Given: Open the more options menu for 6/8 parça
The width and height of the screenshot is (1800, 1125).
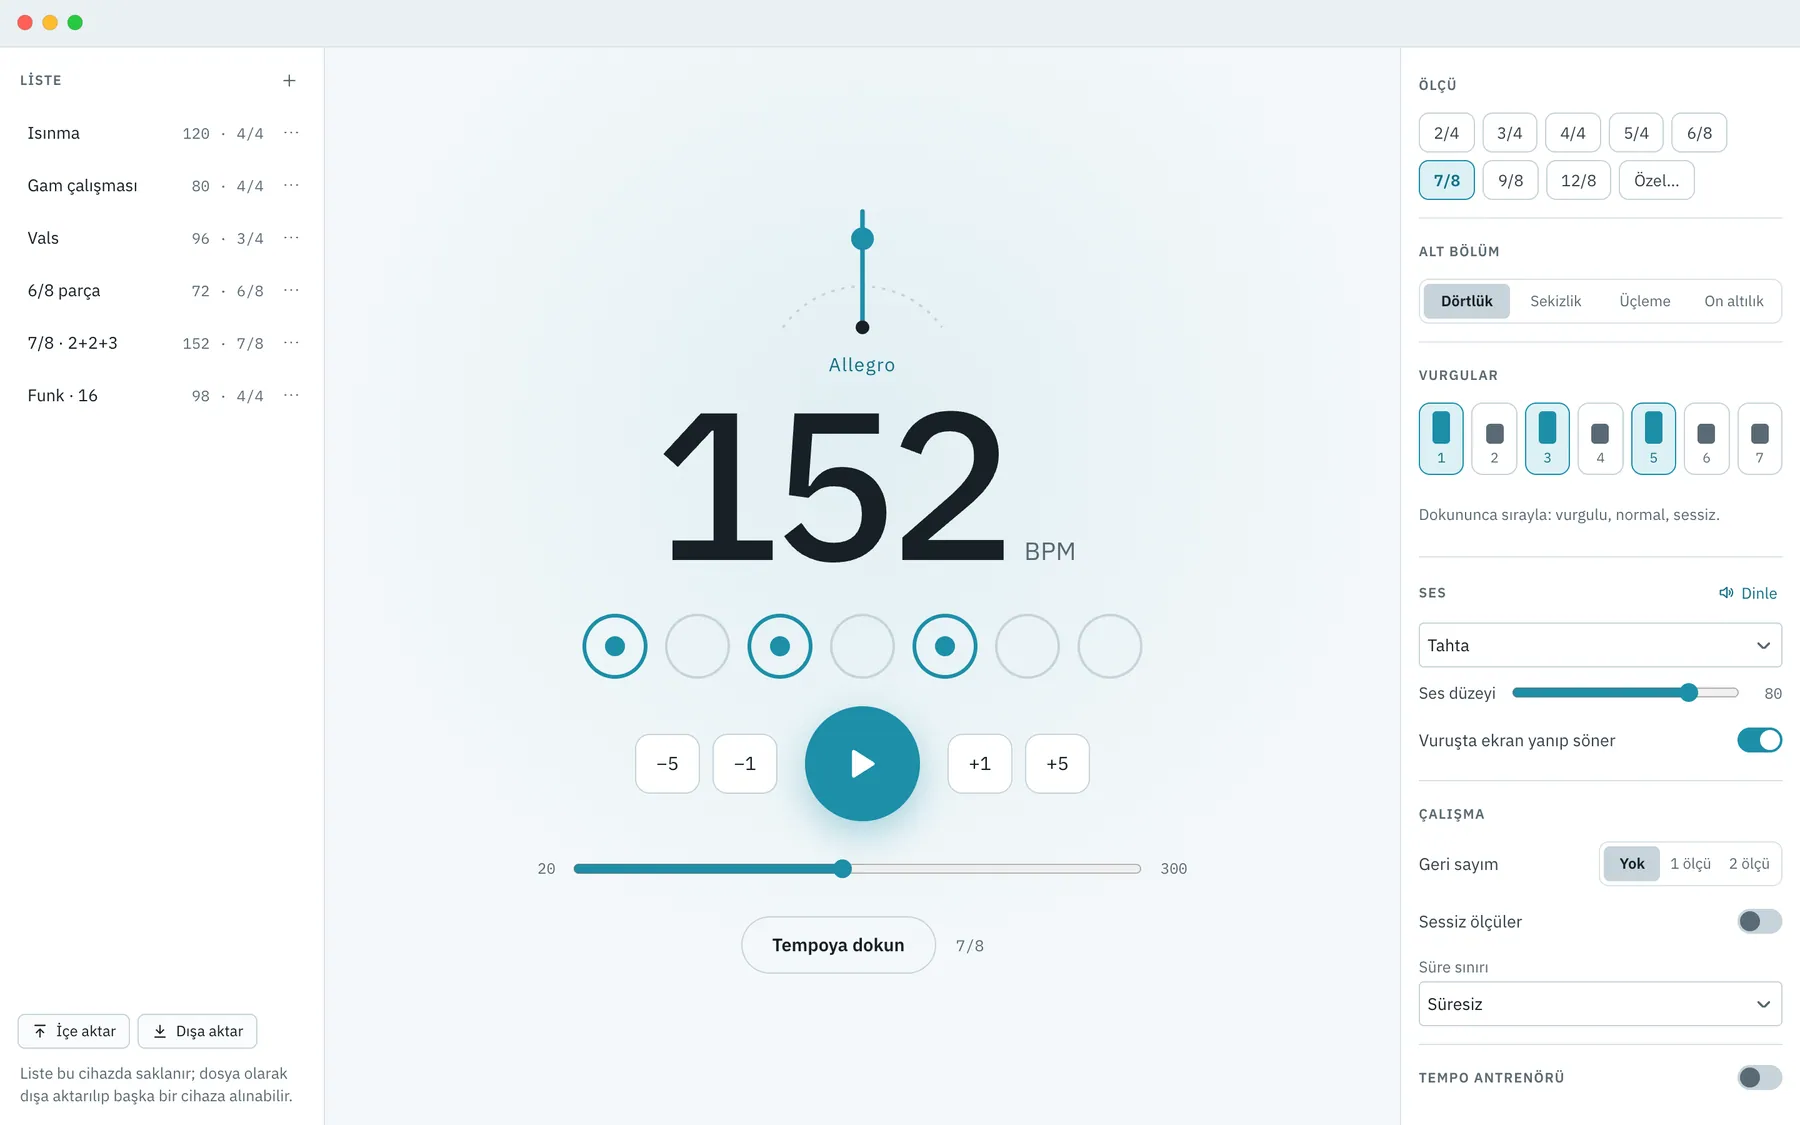Looking at the screenshot, I should (x=291, y=291).
